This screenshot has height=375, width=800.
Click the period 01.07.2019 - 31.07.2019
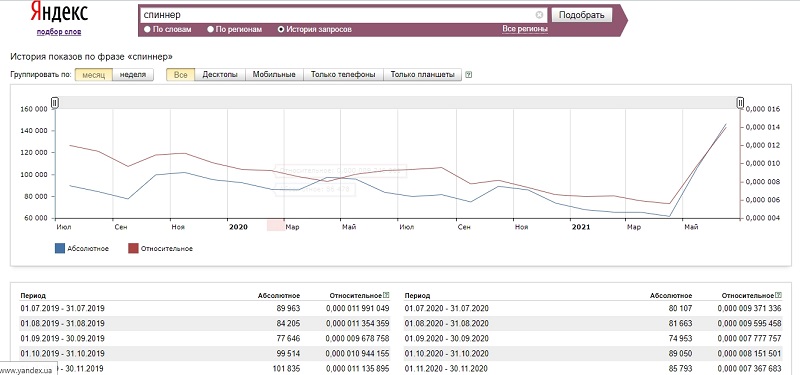pos(63,309)
